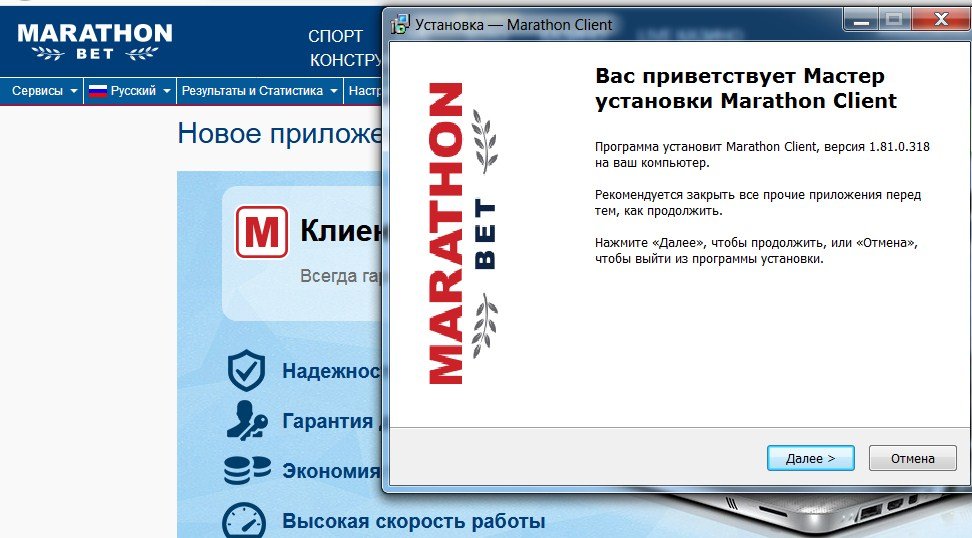Click the Установка — Marathon Client title
972x538 pixels.
coord(513,25)
